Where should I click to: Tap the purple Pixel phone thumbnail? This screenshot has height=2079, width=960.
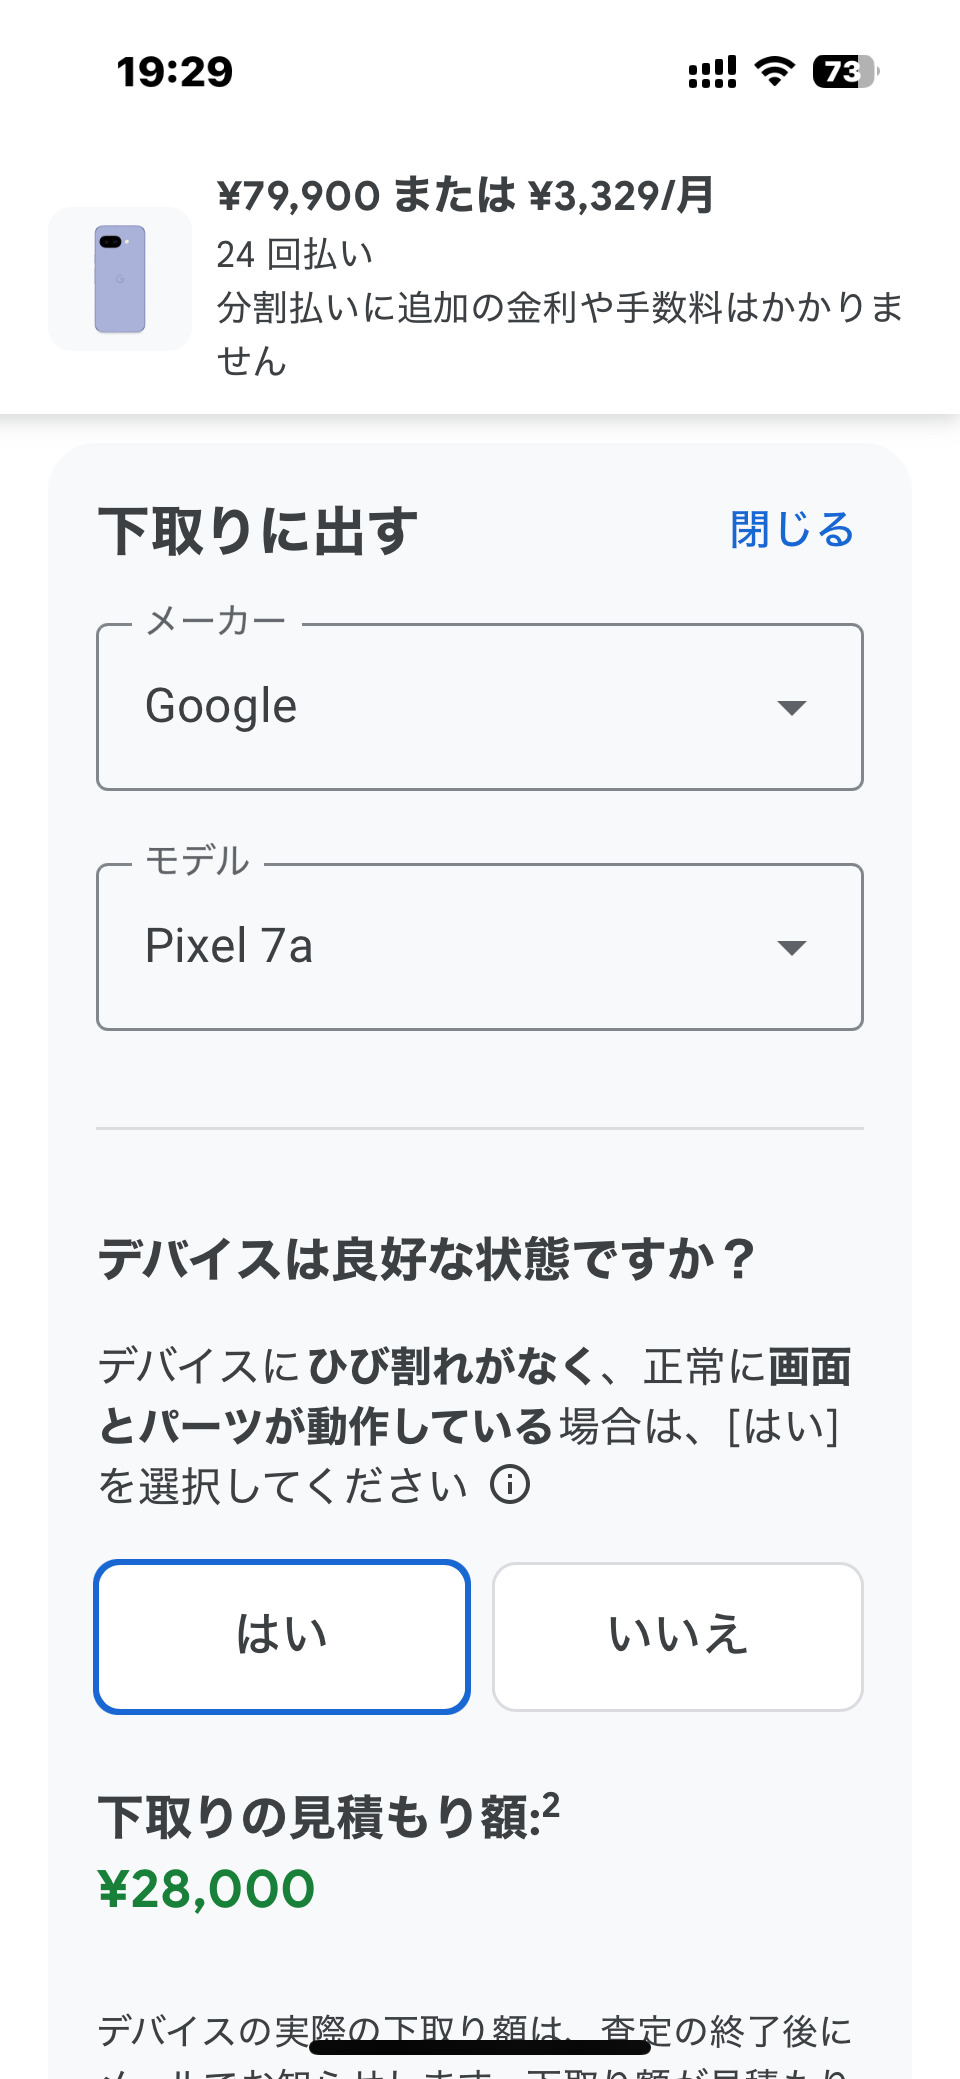tap(120, 279)
